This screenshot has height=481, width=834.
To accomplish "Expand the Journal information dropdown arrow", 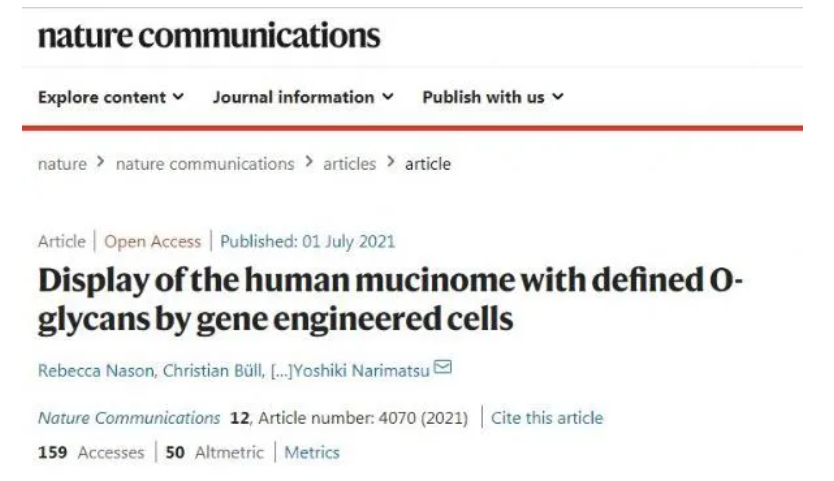I will click(x=388, y=97).
